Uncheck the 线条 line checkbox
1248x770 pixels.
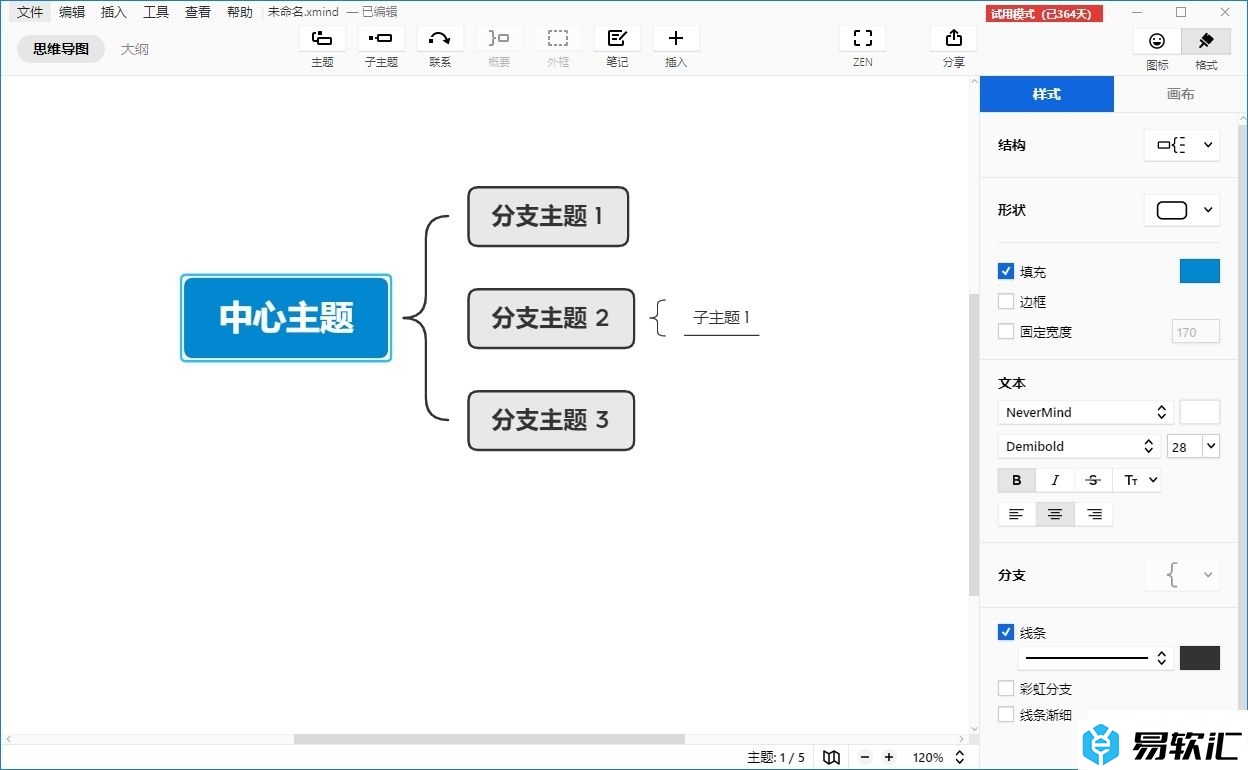coord(1006,632)
